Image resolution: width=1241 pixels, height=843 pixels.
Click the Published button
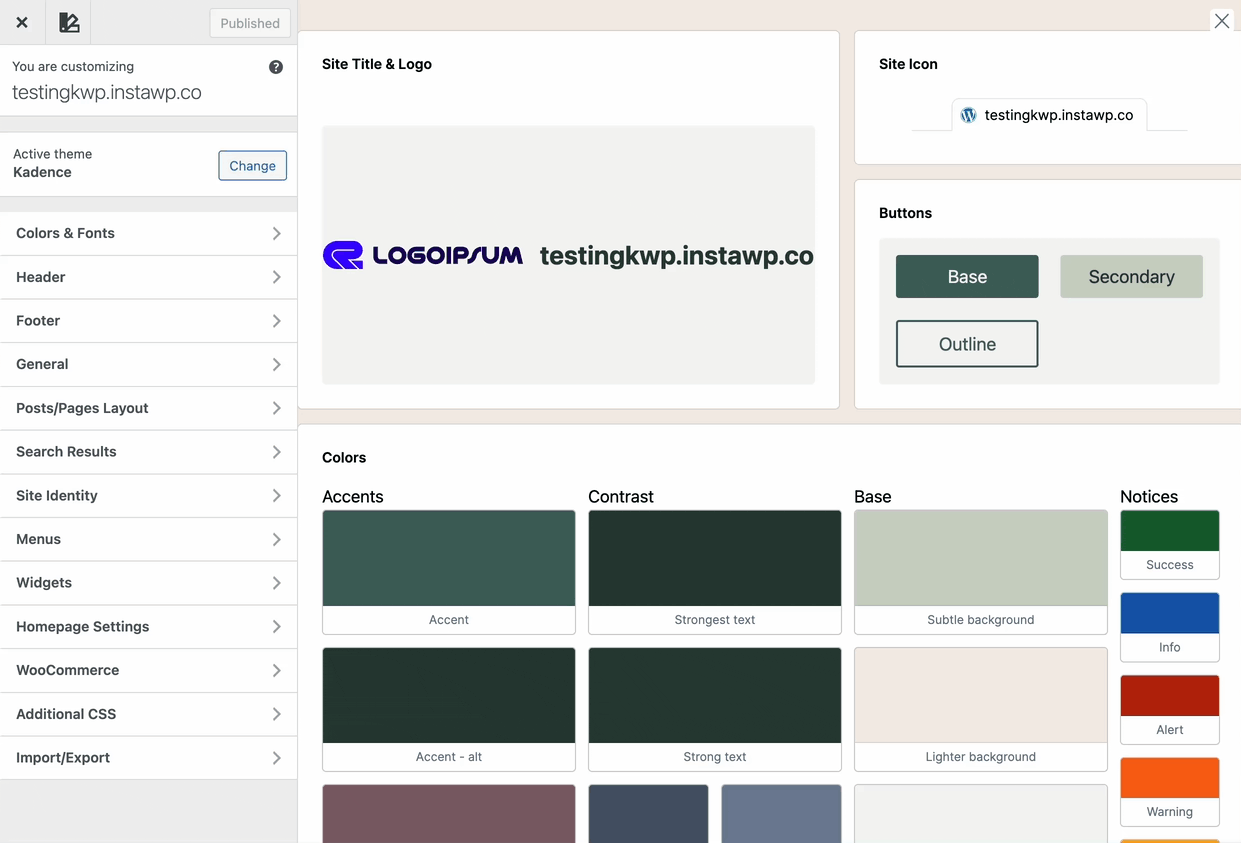[249, 22]
